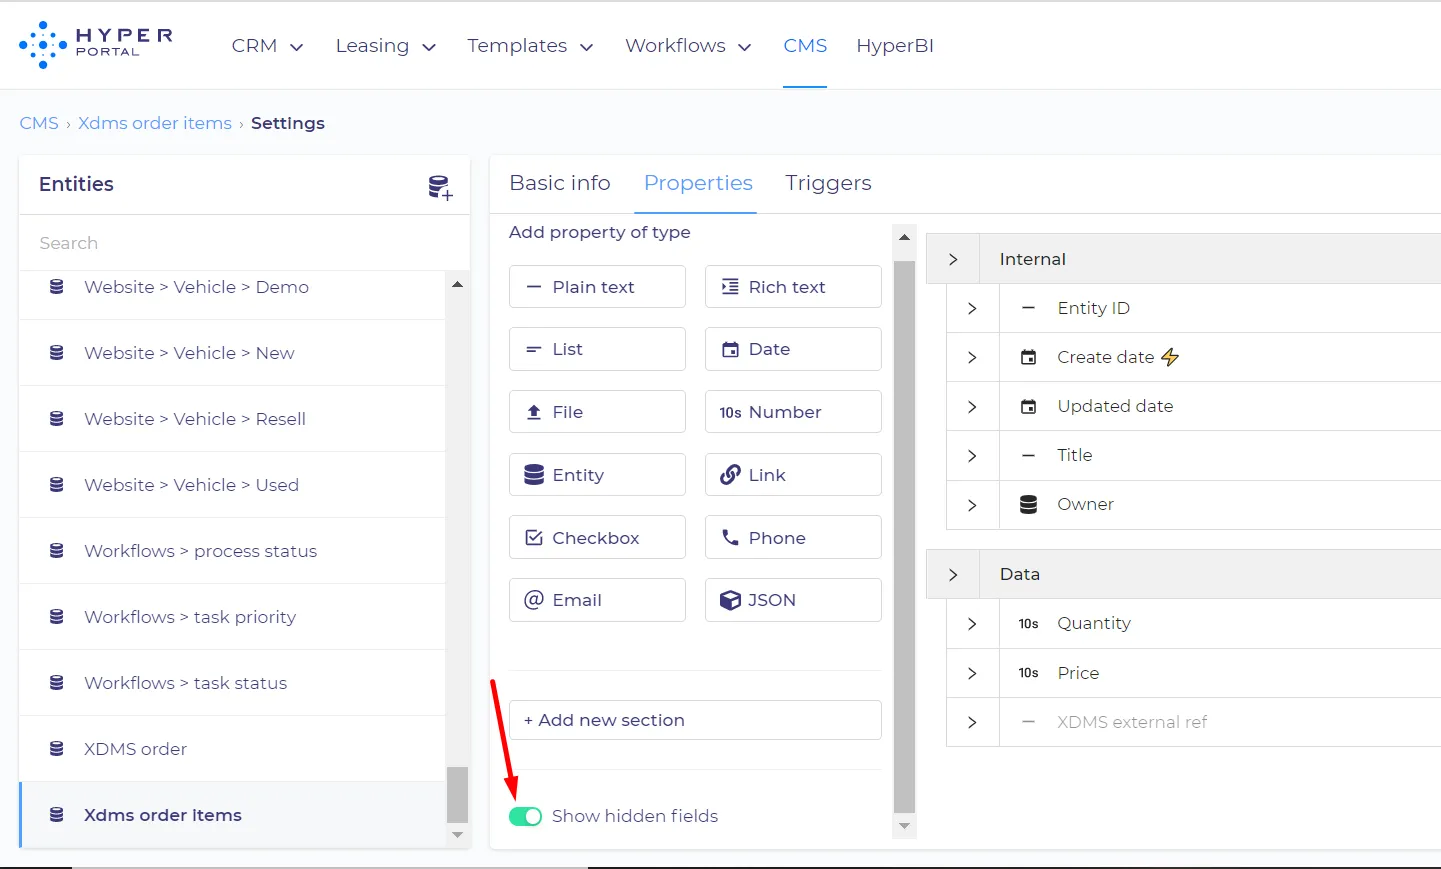The width and height of the screenshot is (1441, 869).
Task: Click the database icon for Website Vehicle Used
Action: click(57, 485)
